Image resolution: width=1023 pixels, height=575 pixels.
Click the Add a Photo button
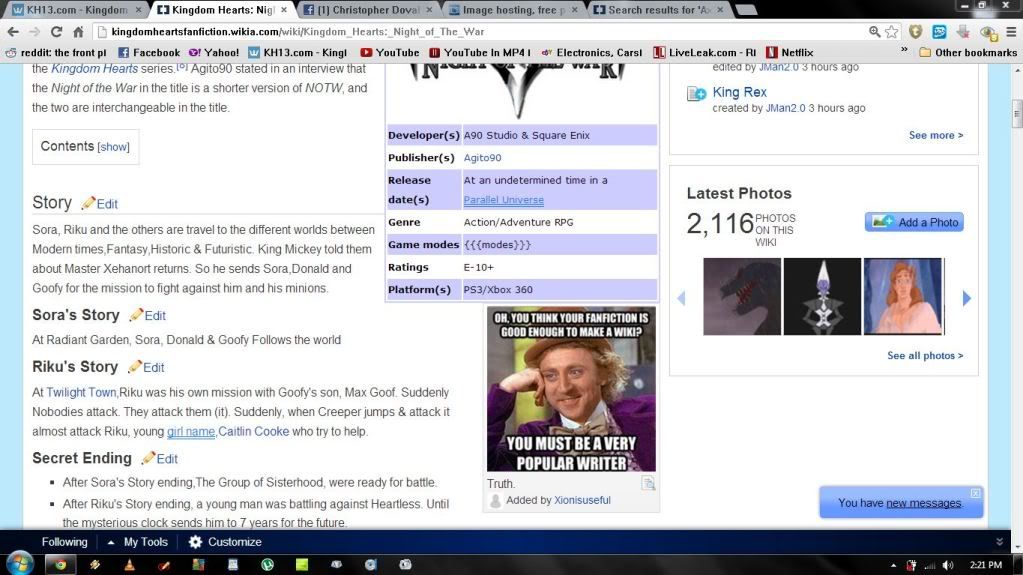[x=914, y=222]
